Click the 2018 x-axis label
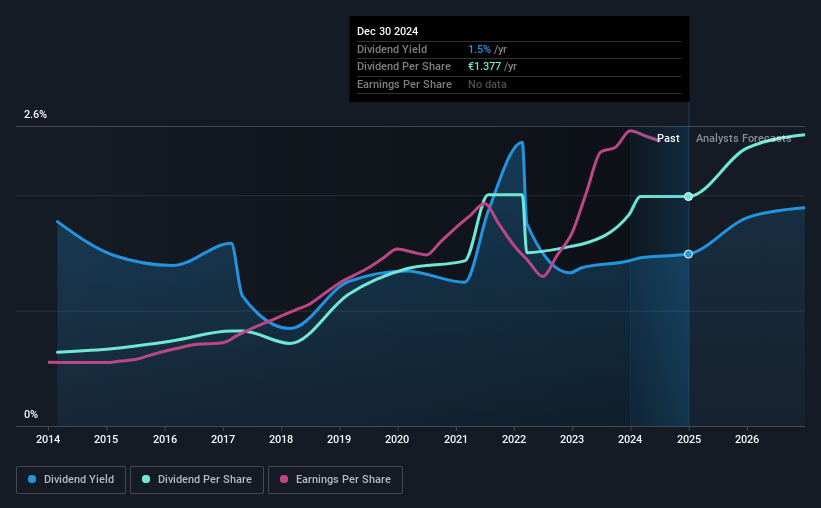The image size is (821, 508). point(281,439)
